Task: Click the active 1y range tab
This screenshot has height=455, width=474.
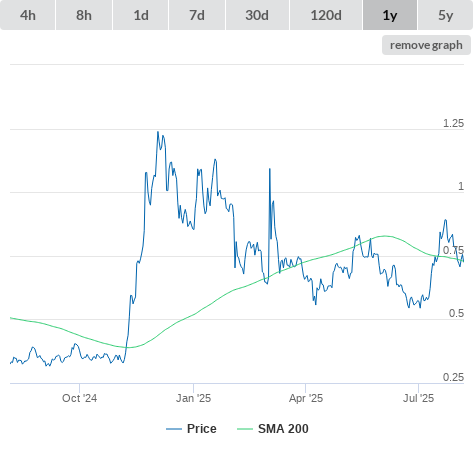Action: (390, 15)
